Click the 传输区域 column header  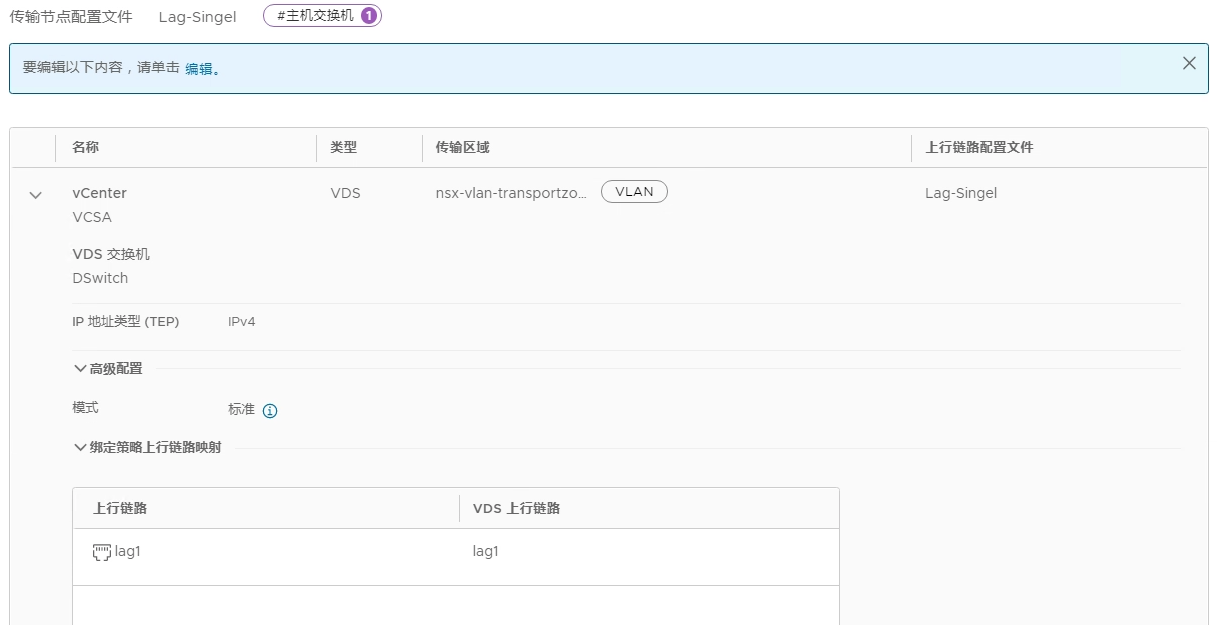pos(462,148)
